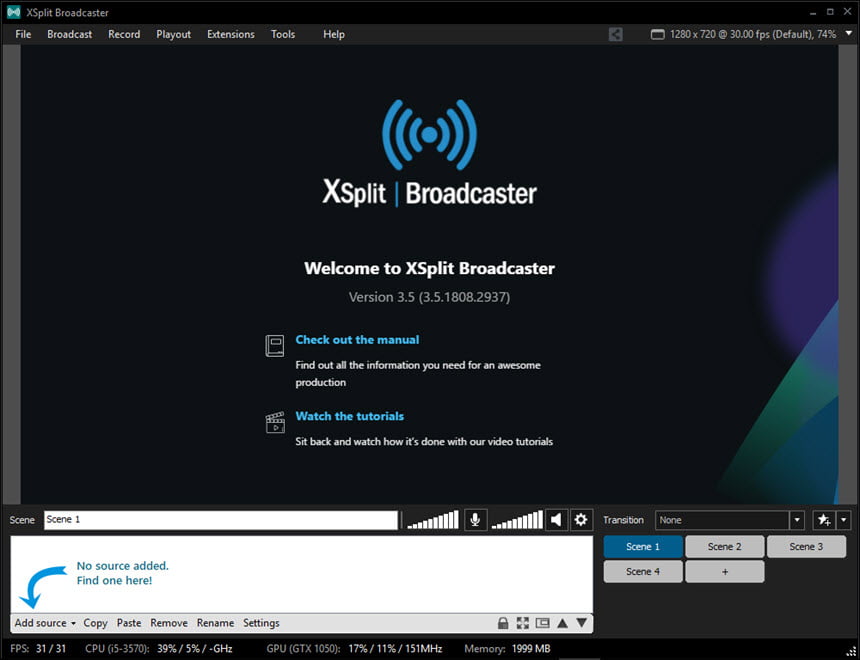860x660 pixels.
Task: Click the GPU (GTX 1050) usage readout
Action: (x=354, y=648)
